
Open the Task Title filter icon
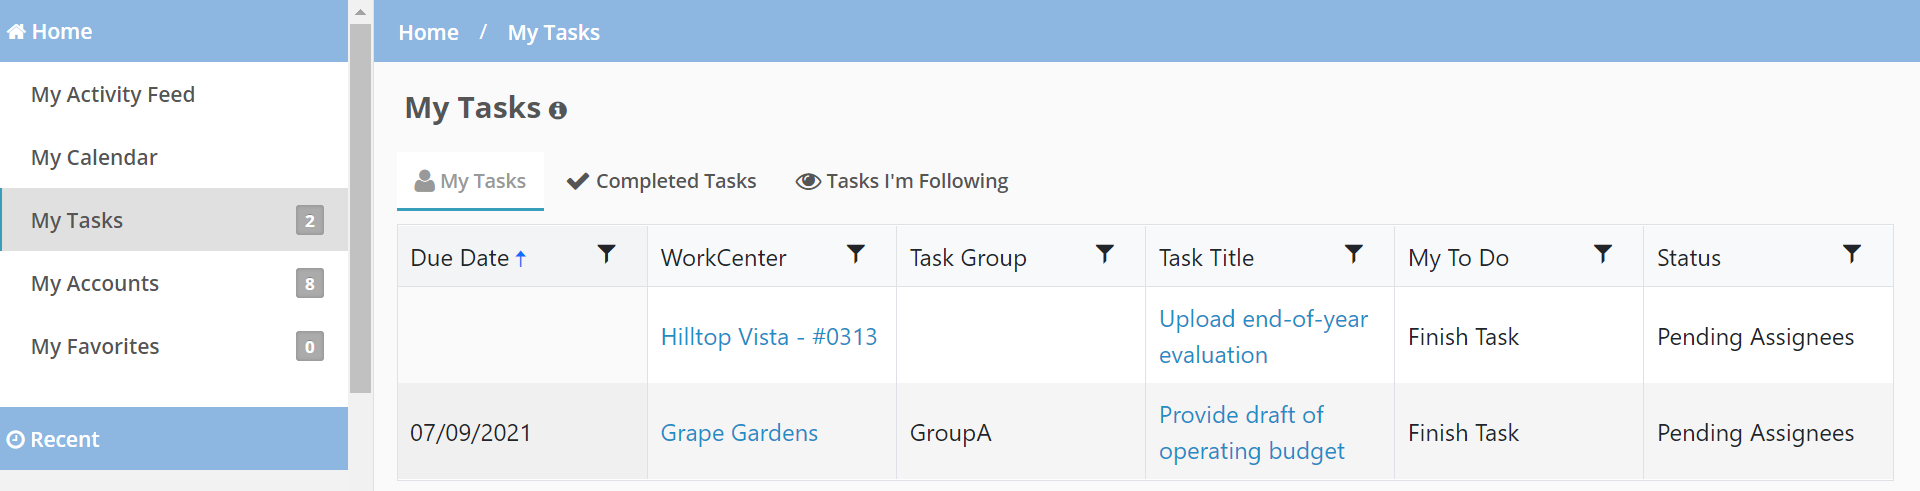tap(1354, 254)
